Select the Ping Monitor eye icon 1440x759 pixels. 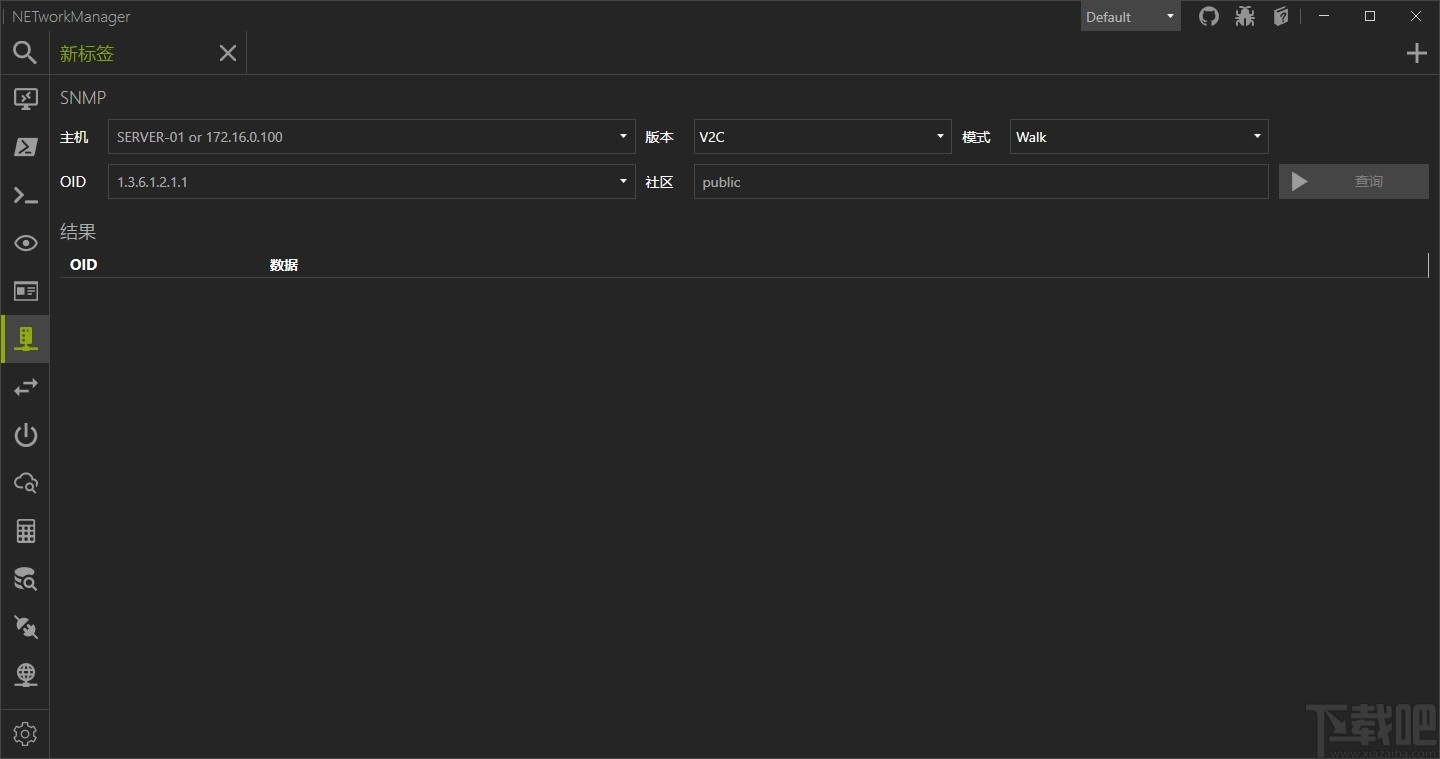pyautogui.click(x=25, y=243)
